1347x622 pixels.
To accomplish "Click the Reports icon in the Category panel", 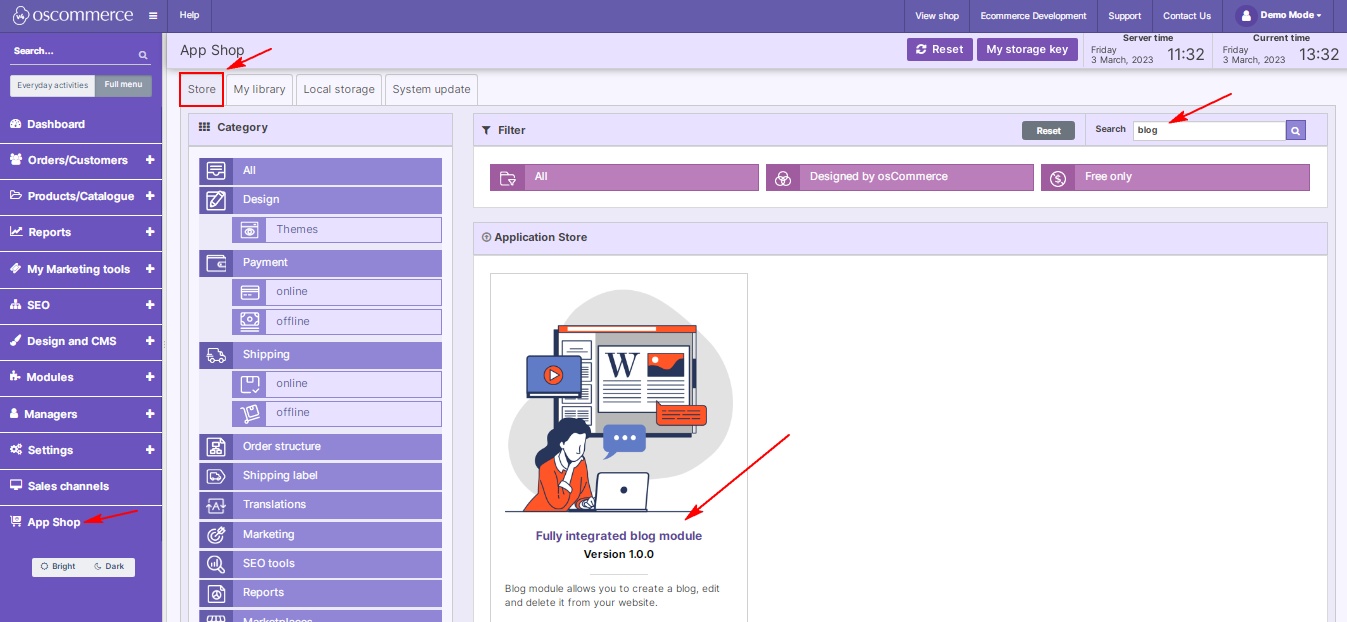I will pyautogui.click(x=216, y=593).
